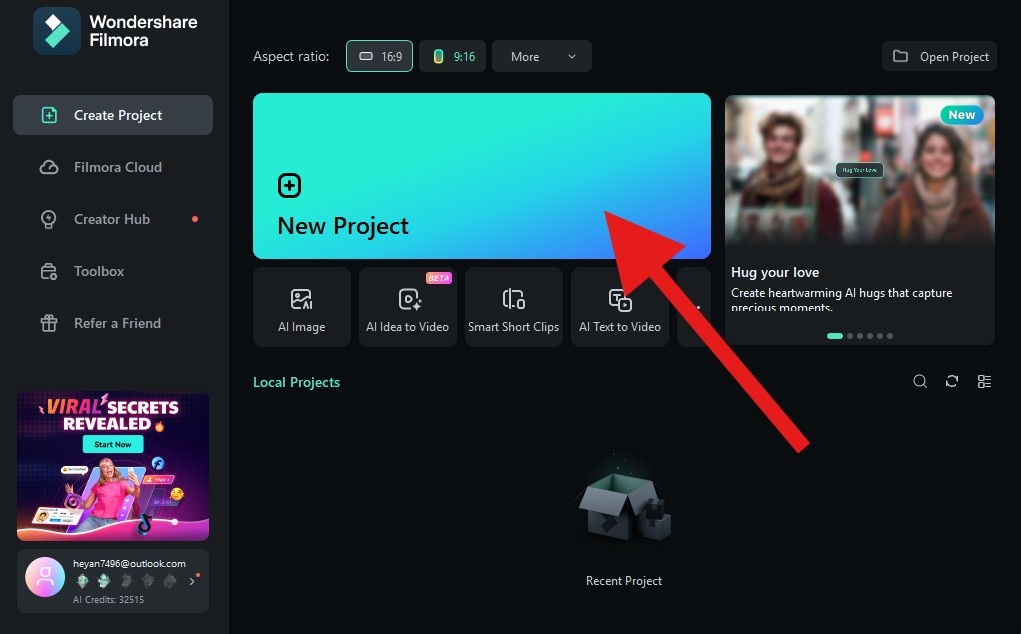Click the New badge on promo card
This screenshot has height=634, width=1021.
962,115
